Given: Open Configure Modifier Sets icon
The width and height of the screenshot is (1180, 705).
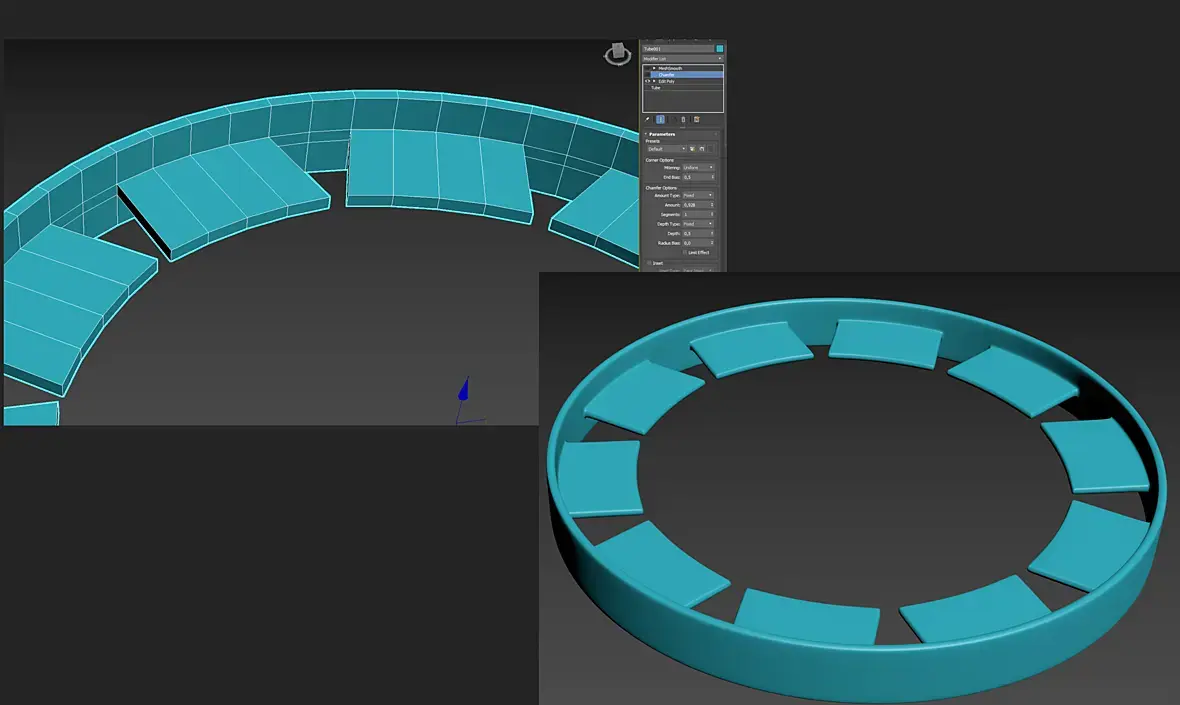Looking at the screenshot, I should [697, 120].
